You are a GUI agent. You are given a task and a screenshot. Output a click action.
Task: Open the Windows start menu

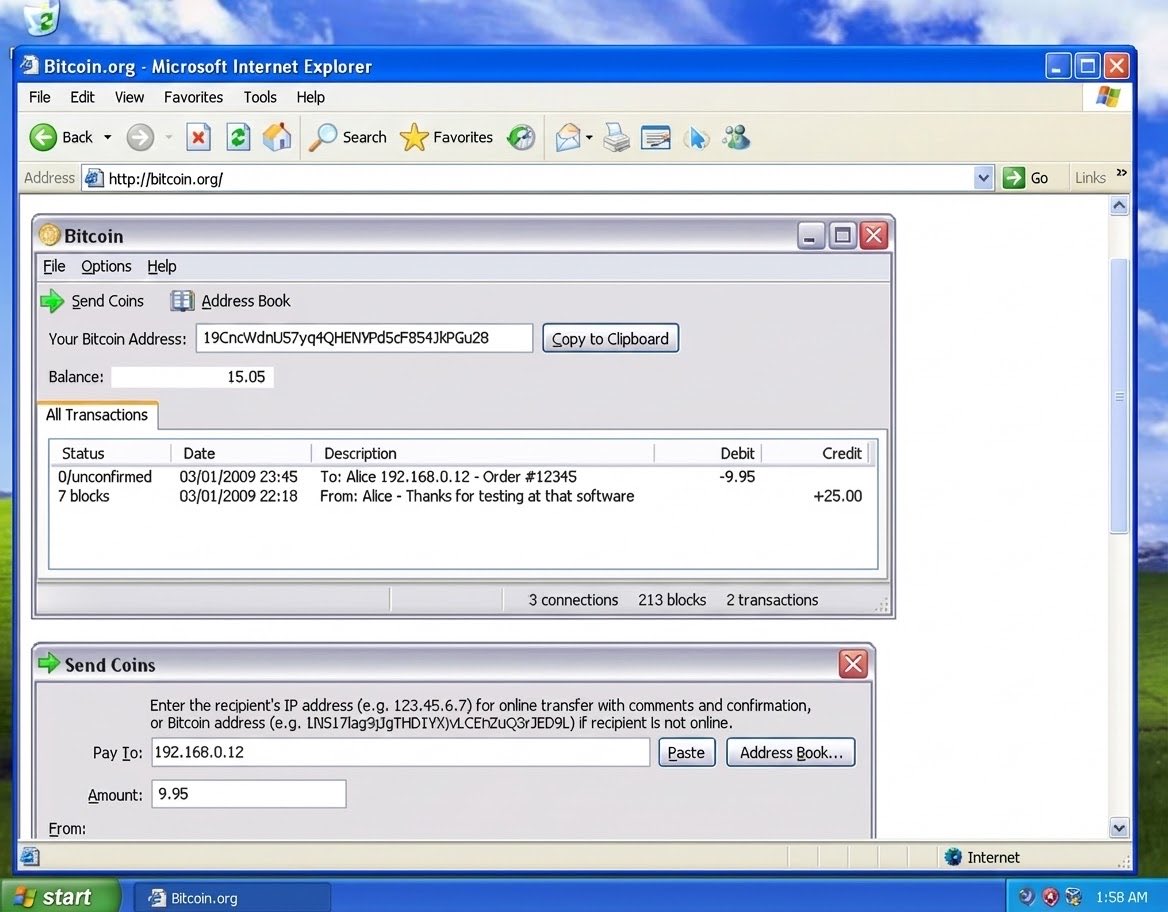[x=58, y=897]
